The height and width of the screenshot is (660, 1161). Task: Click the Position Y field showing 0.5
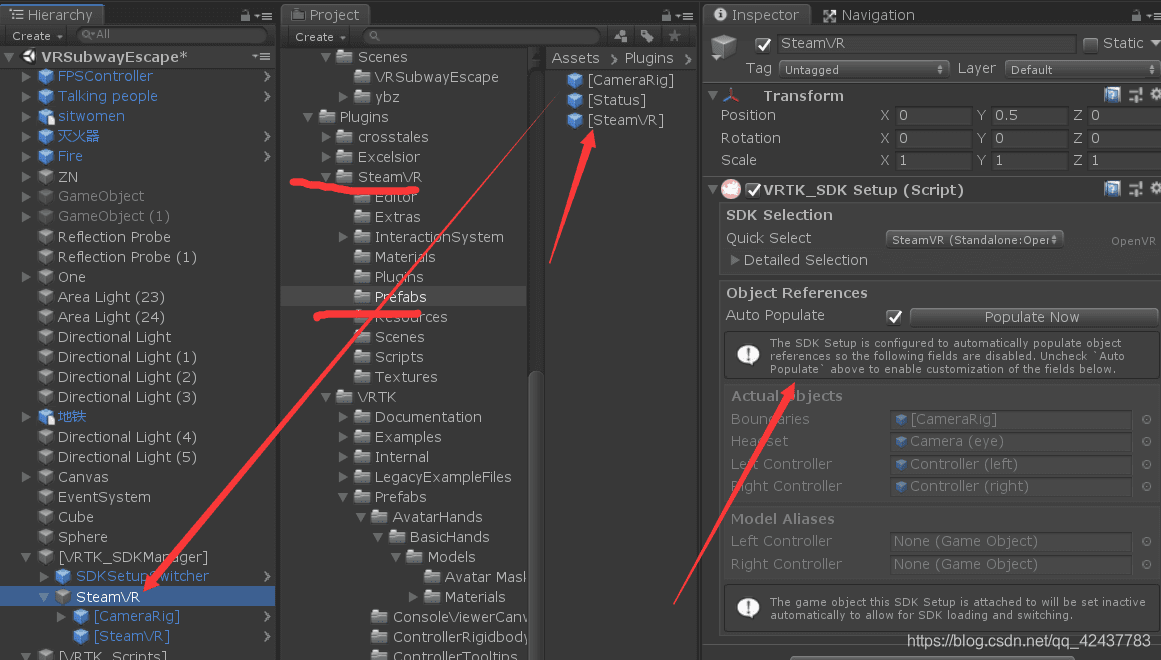pyautogui.click(x=1028, y=116)
